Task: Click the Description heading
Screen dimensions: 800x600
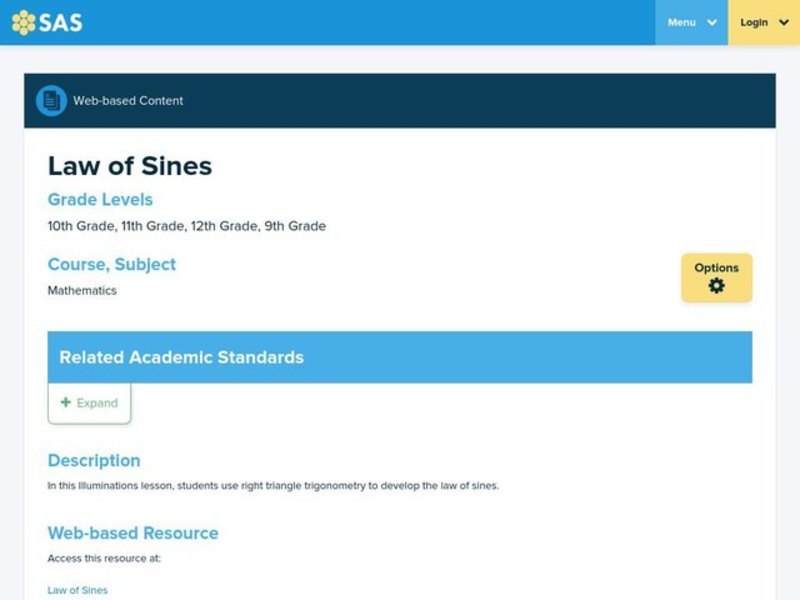Action: (x=93, y=461)
